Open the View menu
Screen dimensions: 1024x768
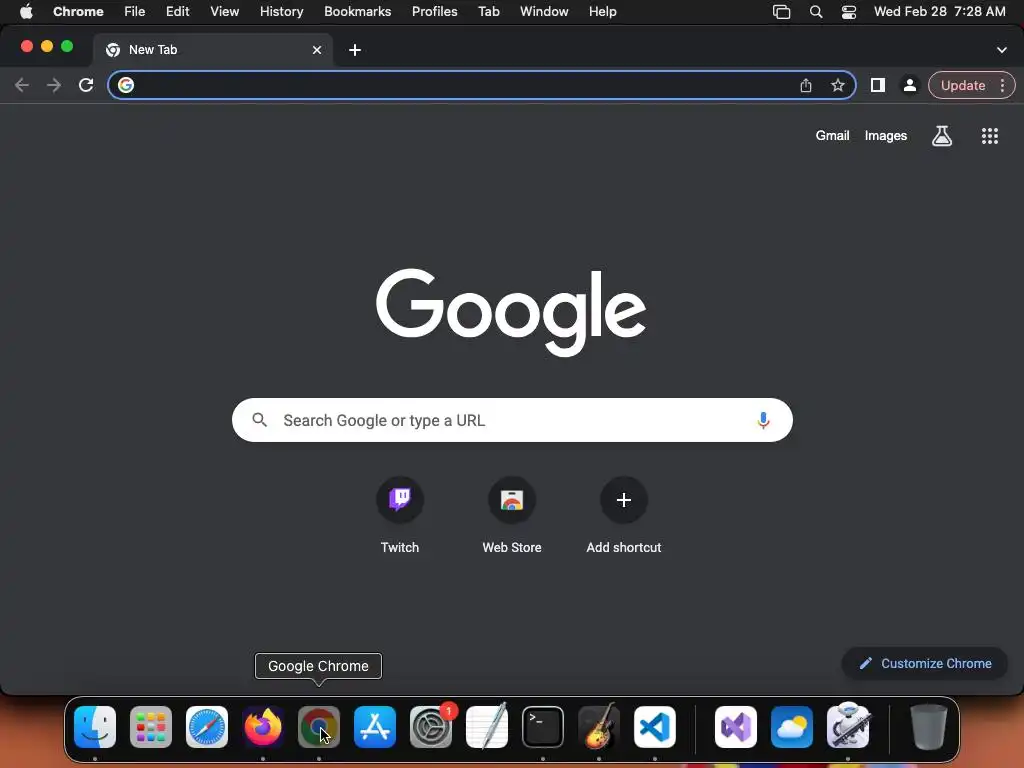point(225,11)
